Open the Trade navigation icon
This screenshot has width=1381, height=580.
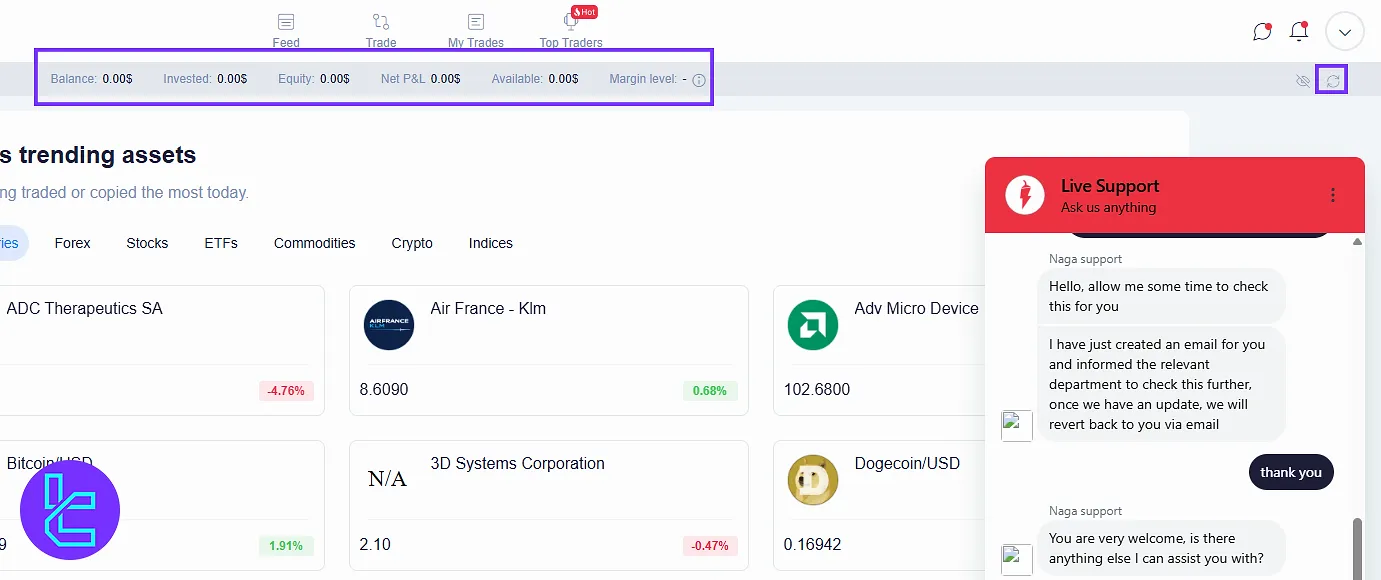pyautogui.click(x=381, y=23)
